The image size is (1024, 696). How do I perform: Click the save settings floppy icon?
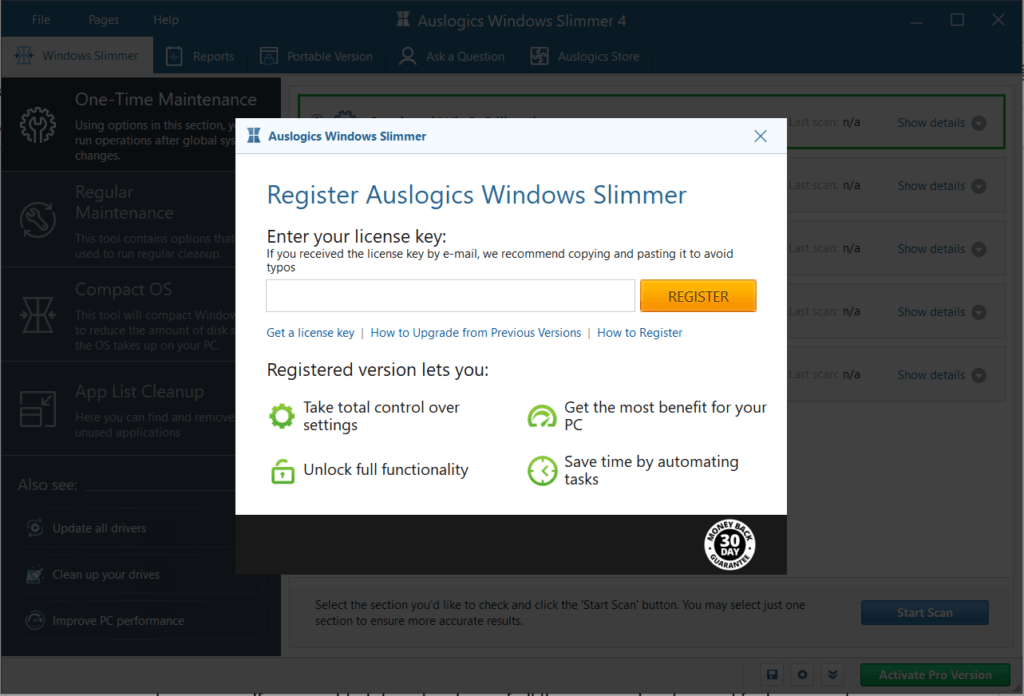tap(772, 675)
